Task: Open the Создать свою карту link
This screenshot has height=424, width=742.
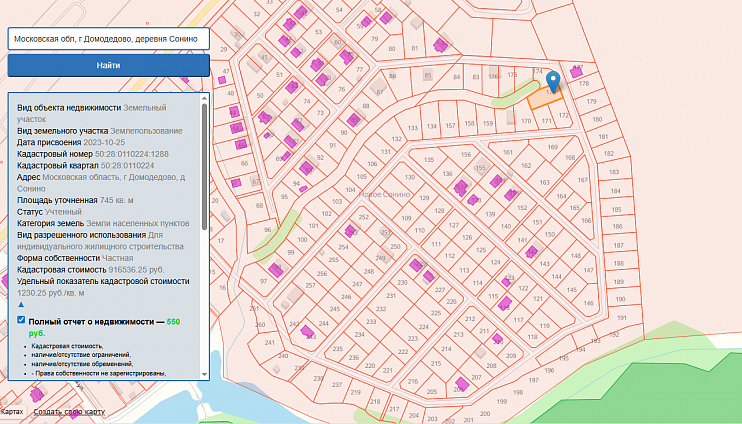Action: [69, 411]
